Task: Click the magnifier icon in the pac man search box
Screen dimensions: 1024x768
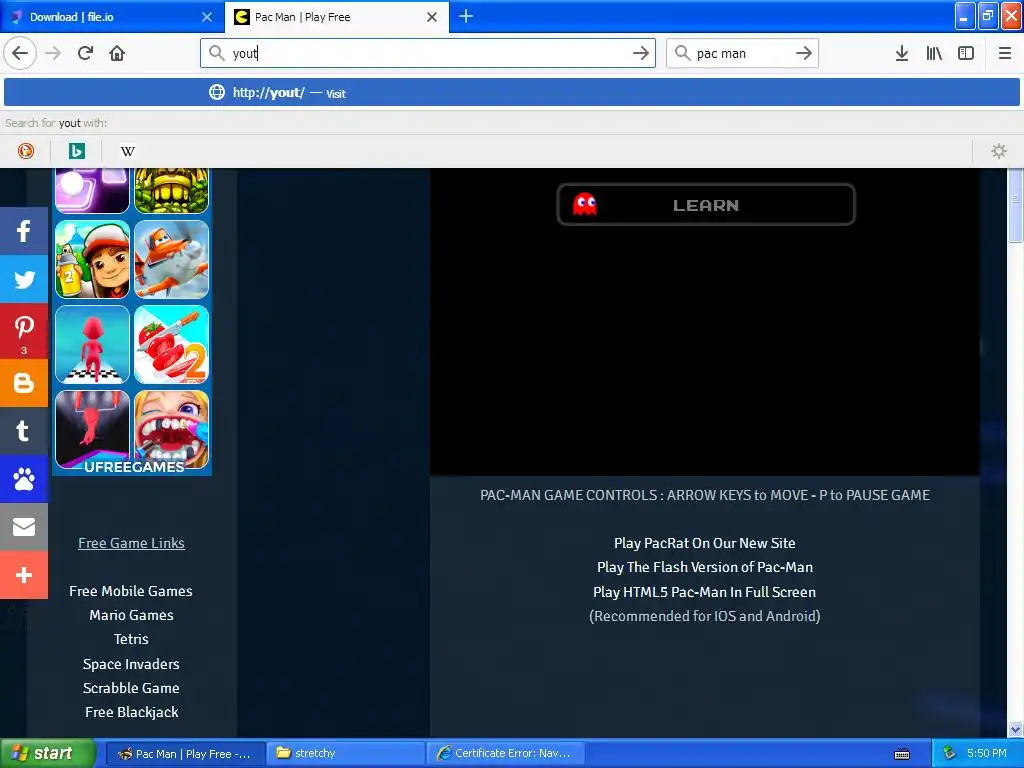Action: tap(682, 53)
